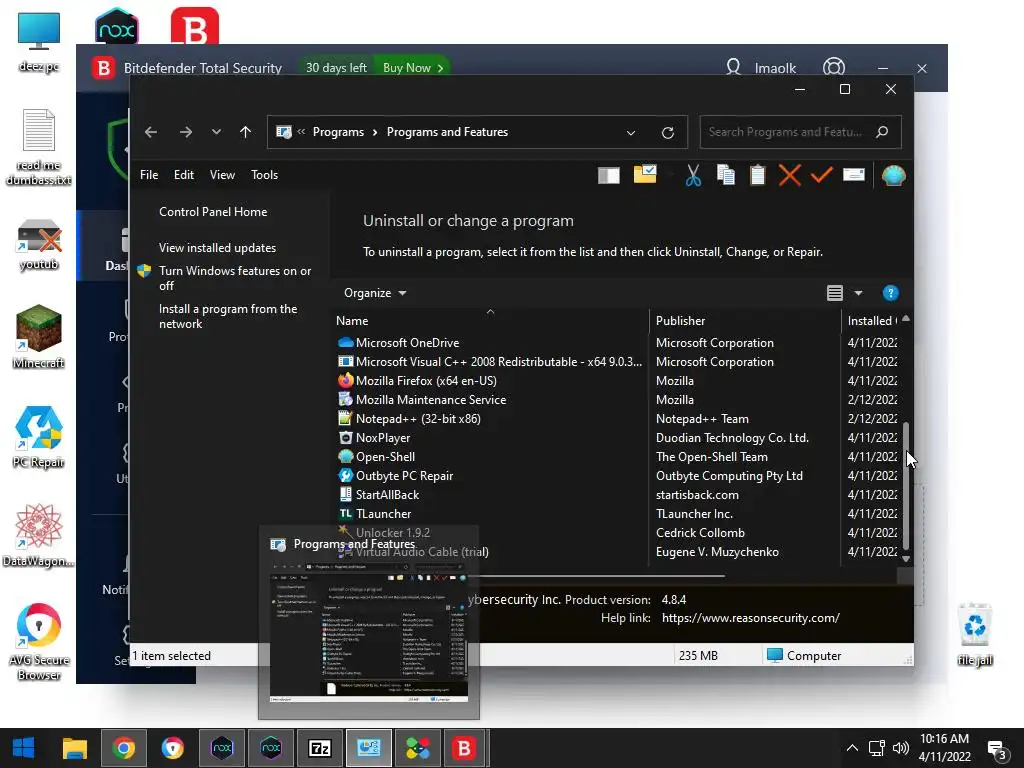Open the file jail recycle bin

[x=974, y=634]
